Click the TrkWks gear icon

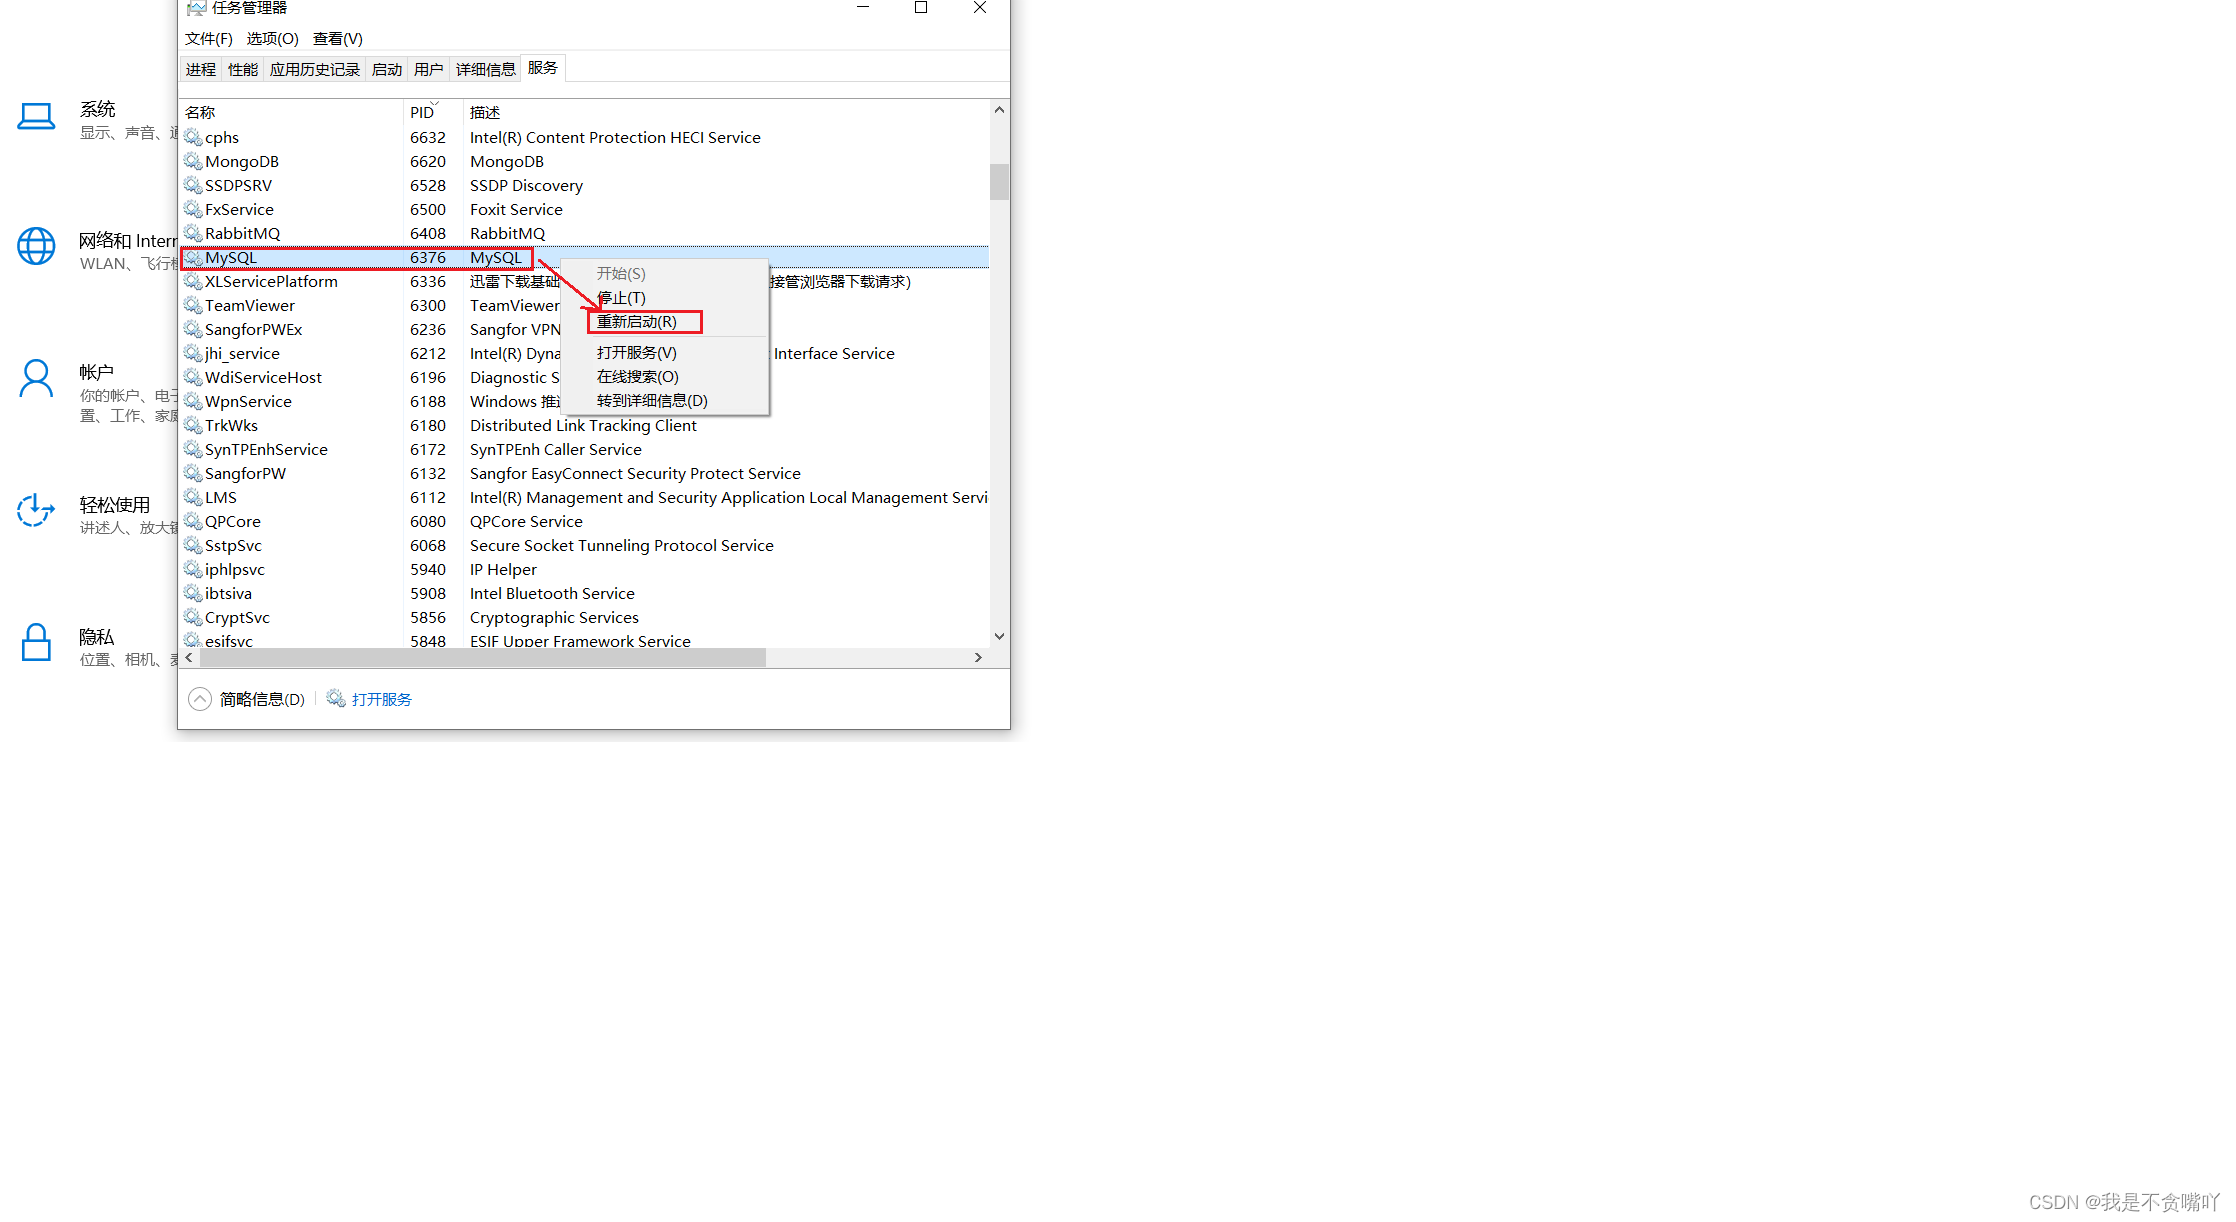coord(193,425)
